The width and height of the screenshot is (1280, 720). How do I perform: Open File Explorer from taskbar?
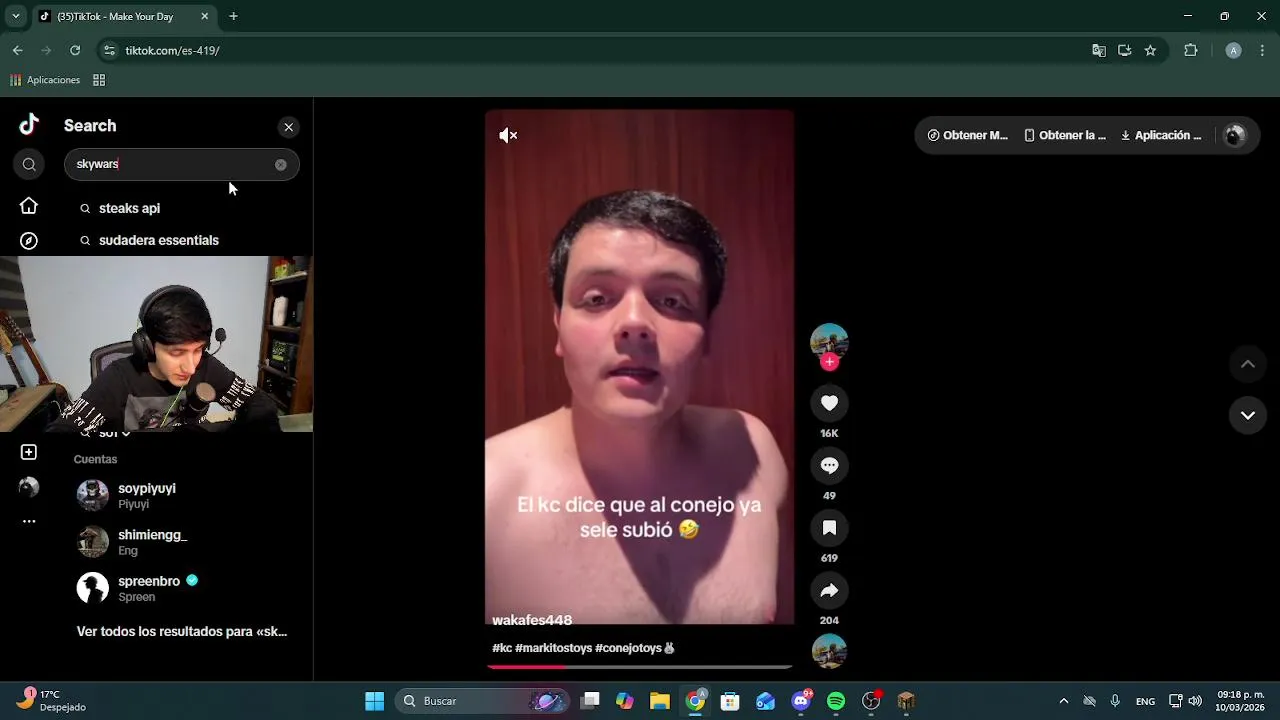[660, 701]
